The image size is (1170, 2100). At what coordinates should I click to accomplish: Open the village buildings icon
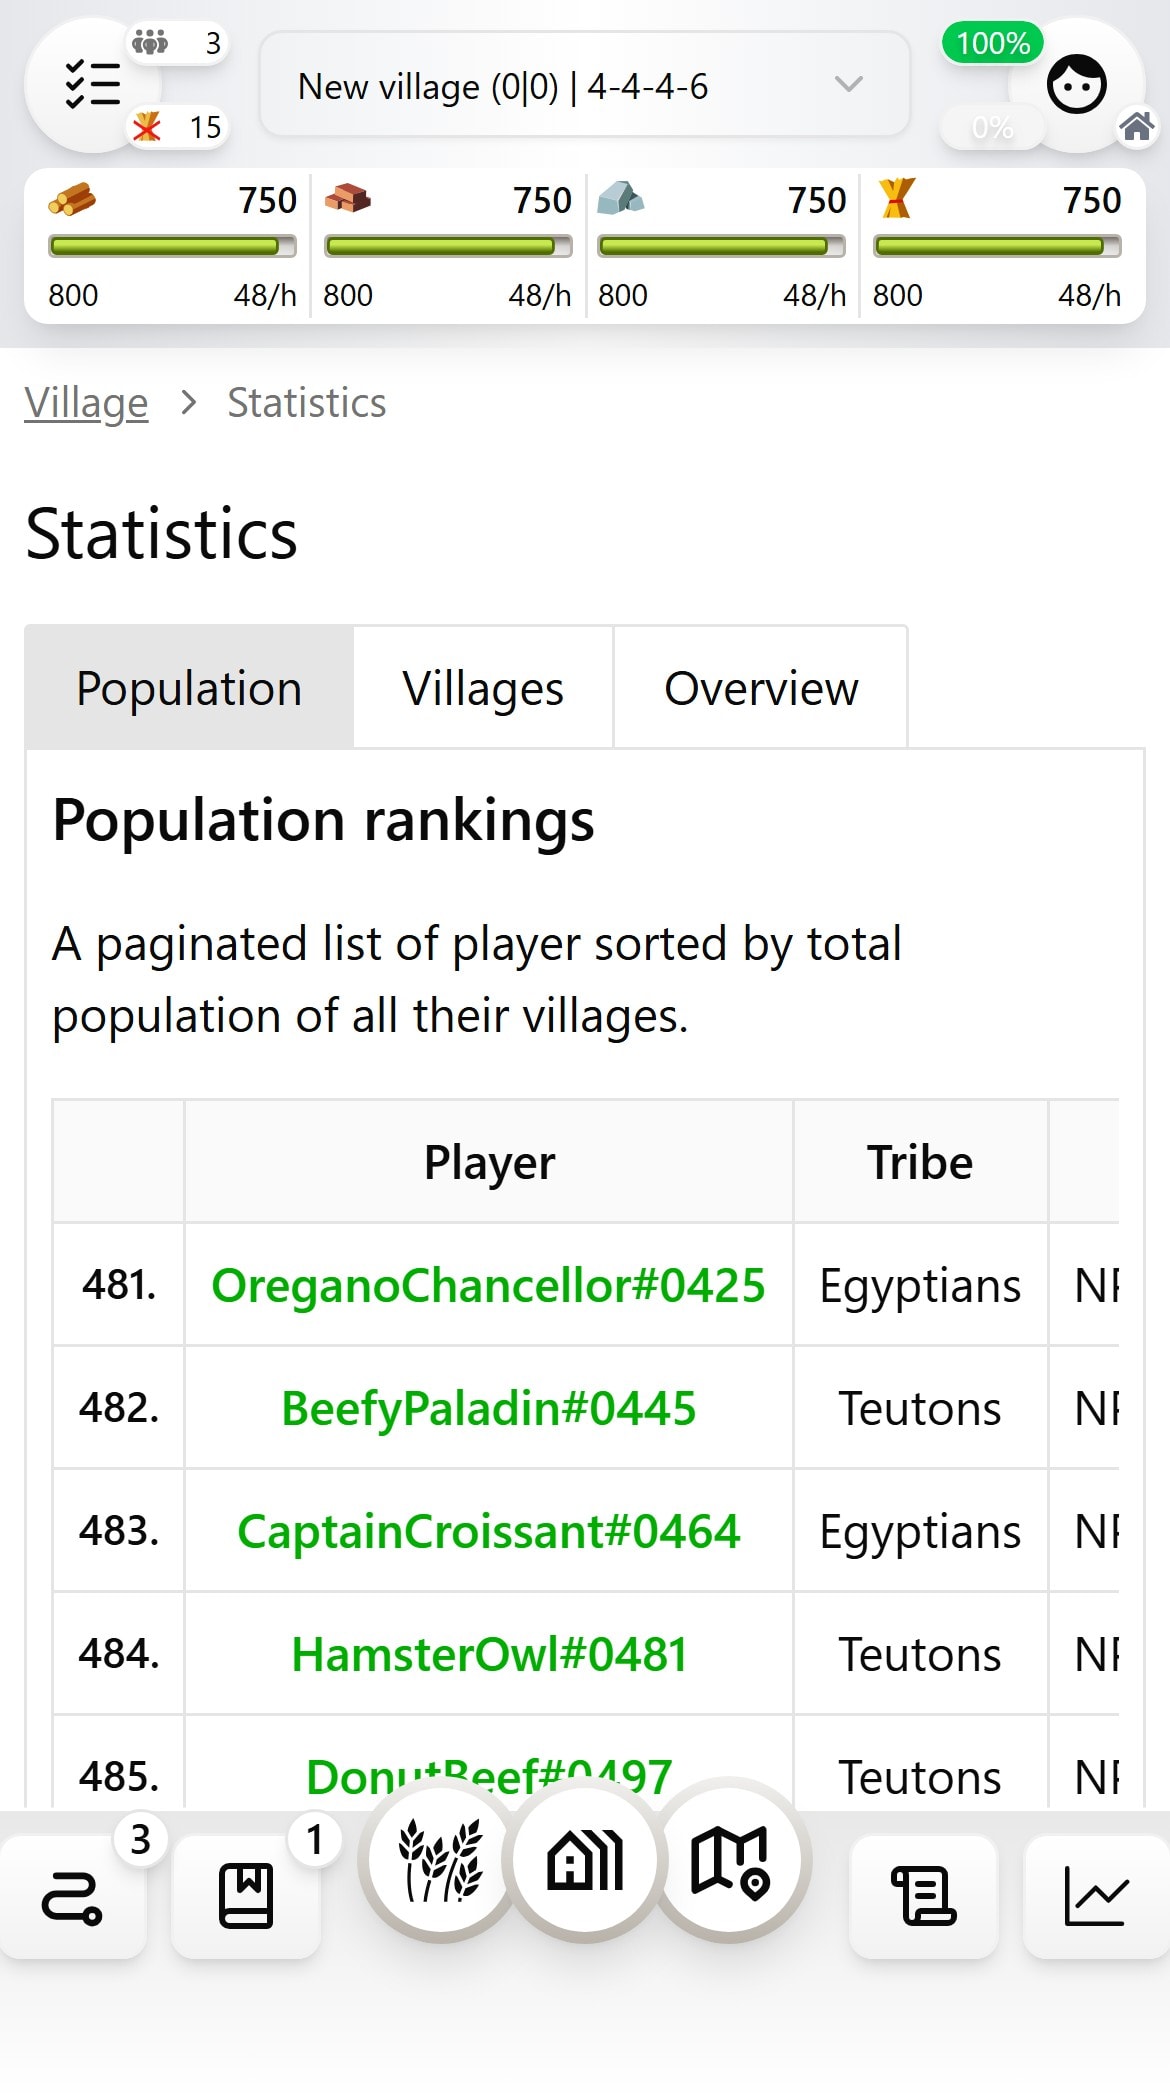tap(585, 1861)
